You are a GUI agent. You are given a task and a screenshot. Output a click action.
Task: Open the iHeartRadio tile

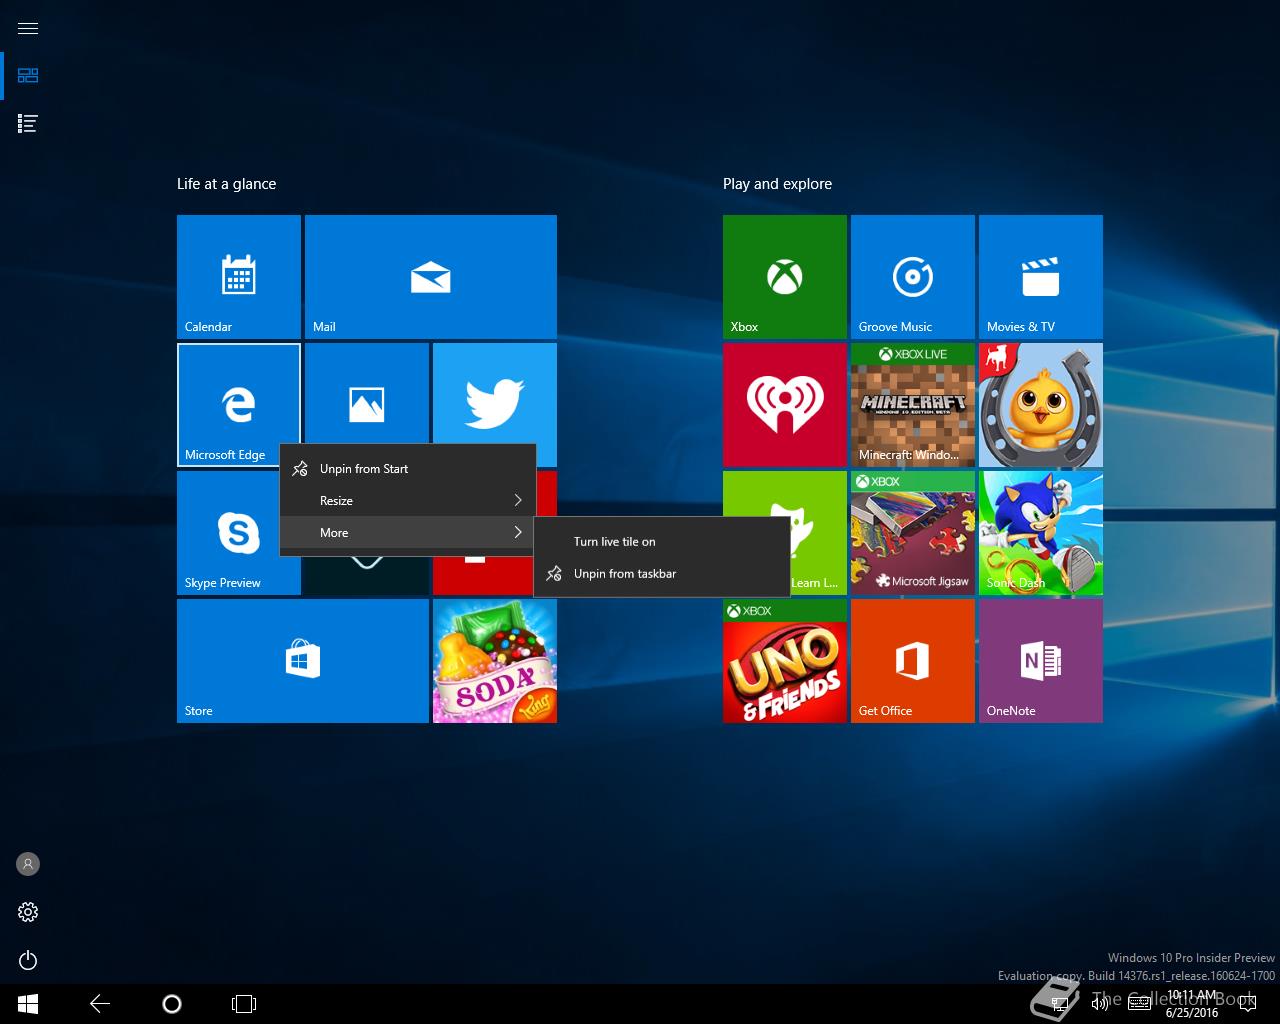tap(785, 405)
